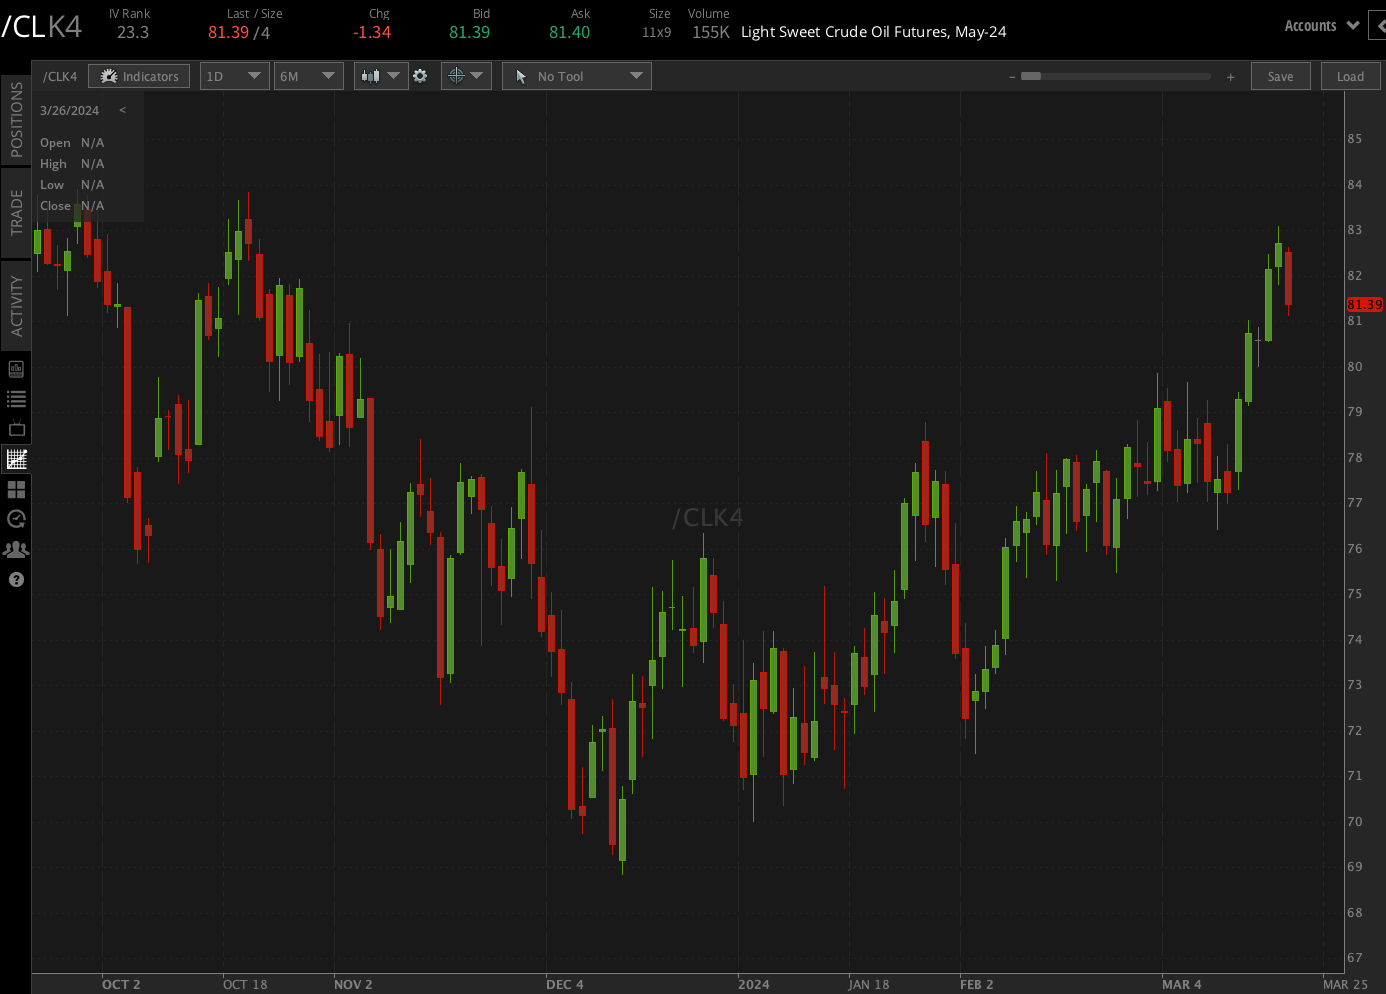The width and height of the screenshot is (1386, 994).
Task: Click the DEC 4 date label
Action: pyautogui.click(x=565, y=984)
